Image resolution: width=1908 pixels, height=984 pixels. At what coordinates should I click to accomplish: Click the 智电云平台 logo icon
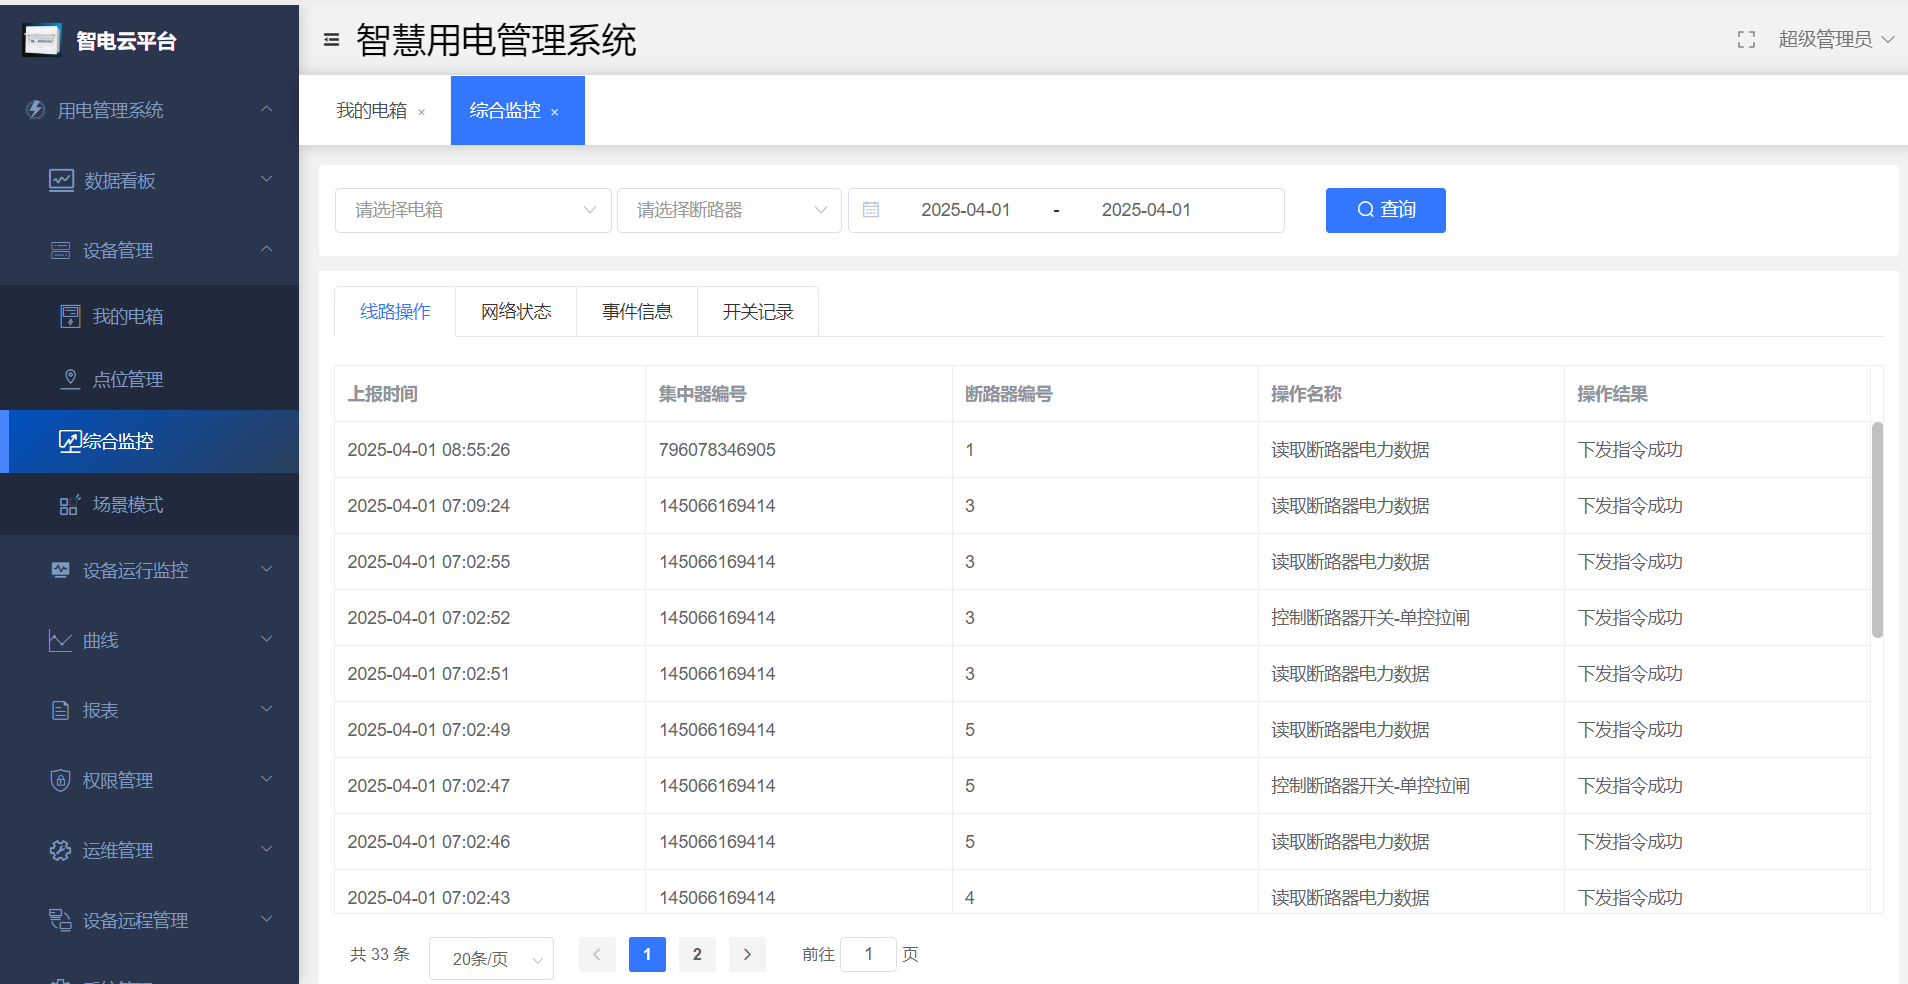tap(42, 40)
